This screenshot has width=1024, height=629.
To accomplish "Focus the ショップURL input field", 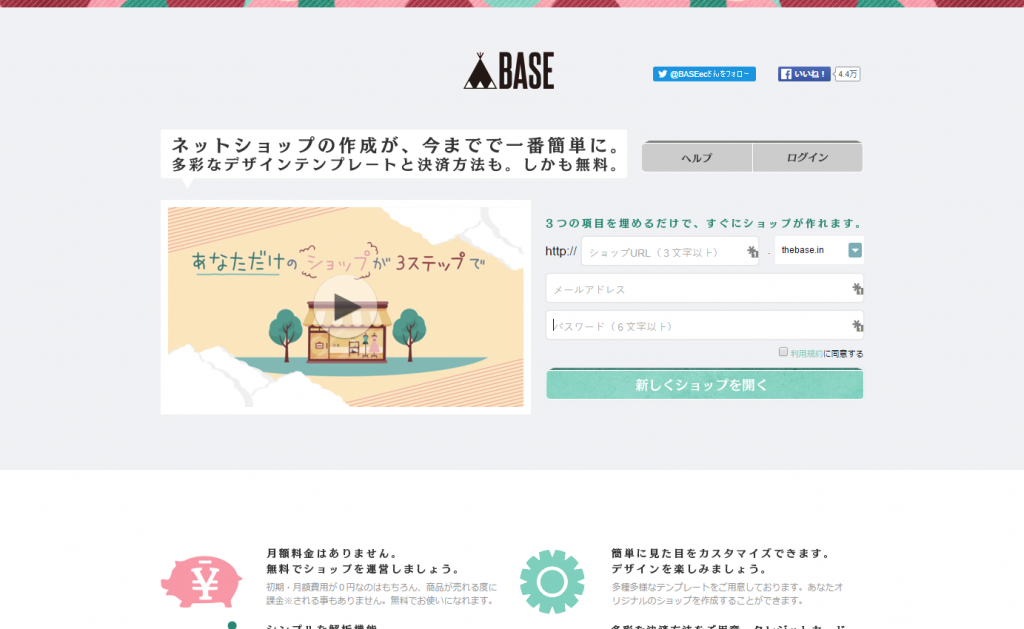I will click(670, 251).
